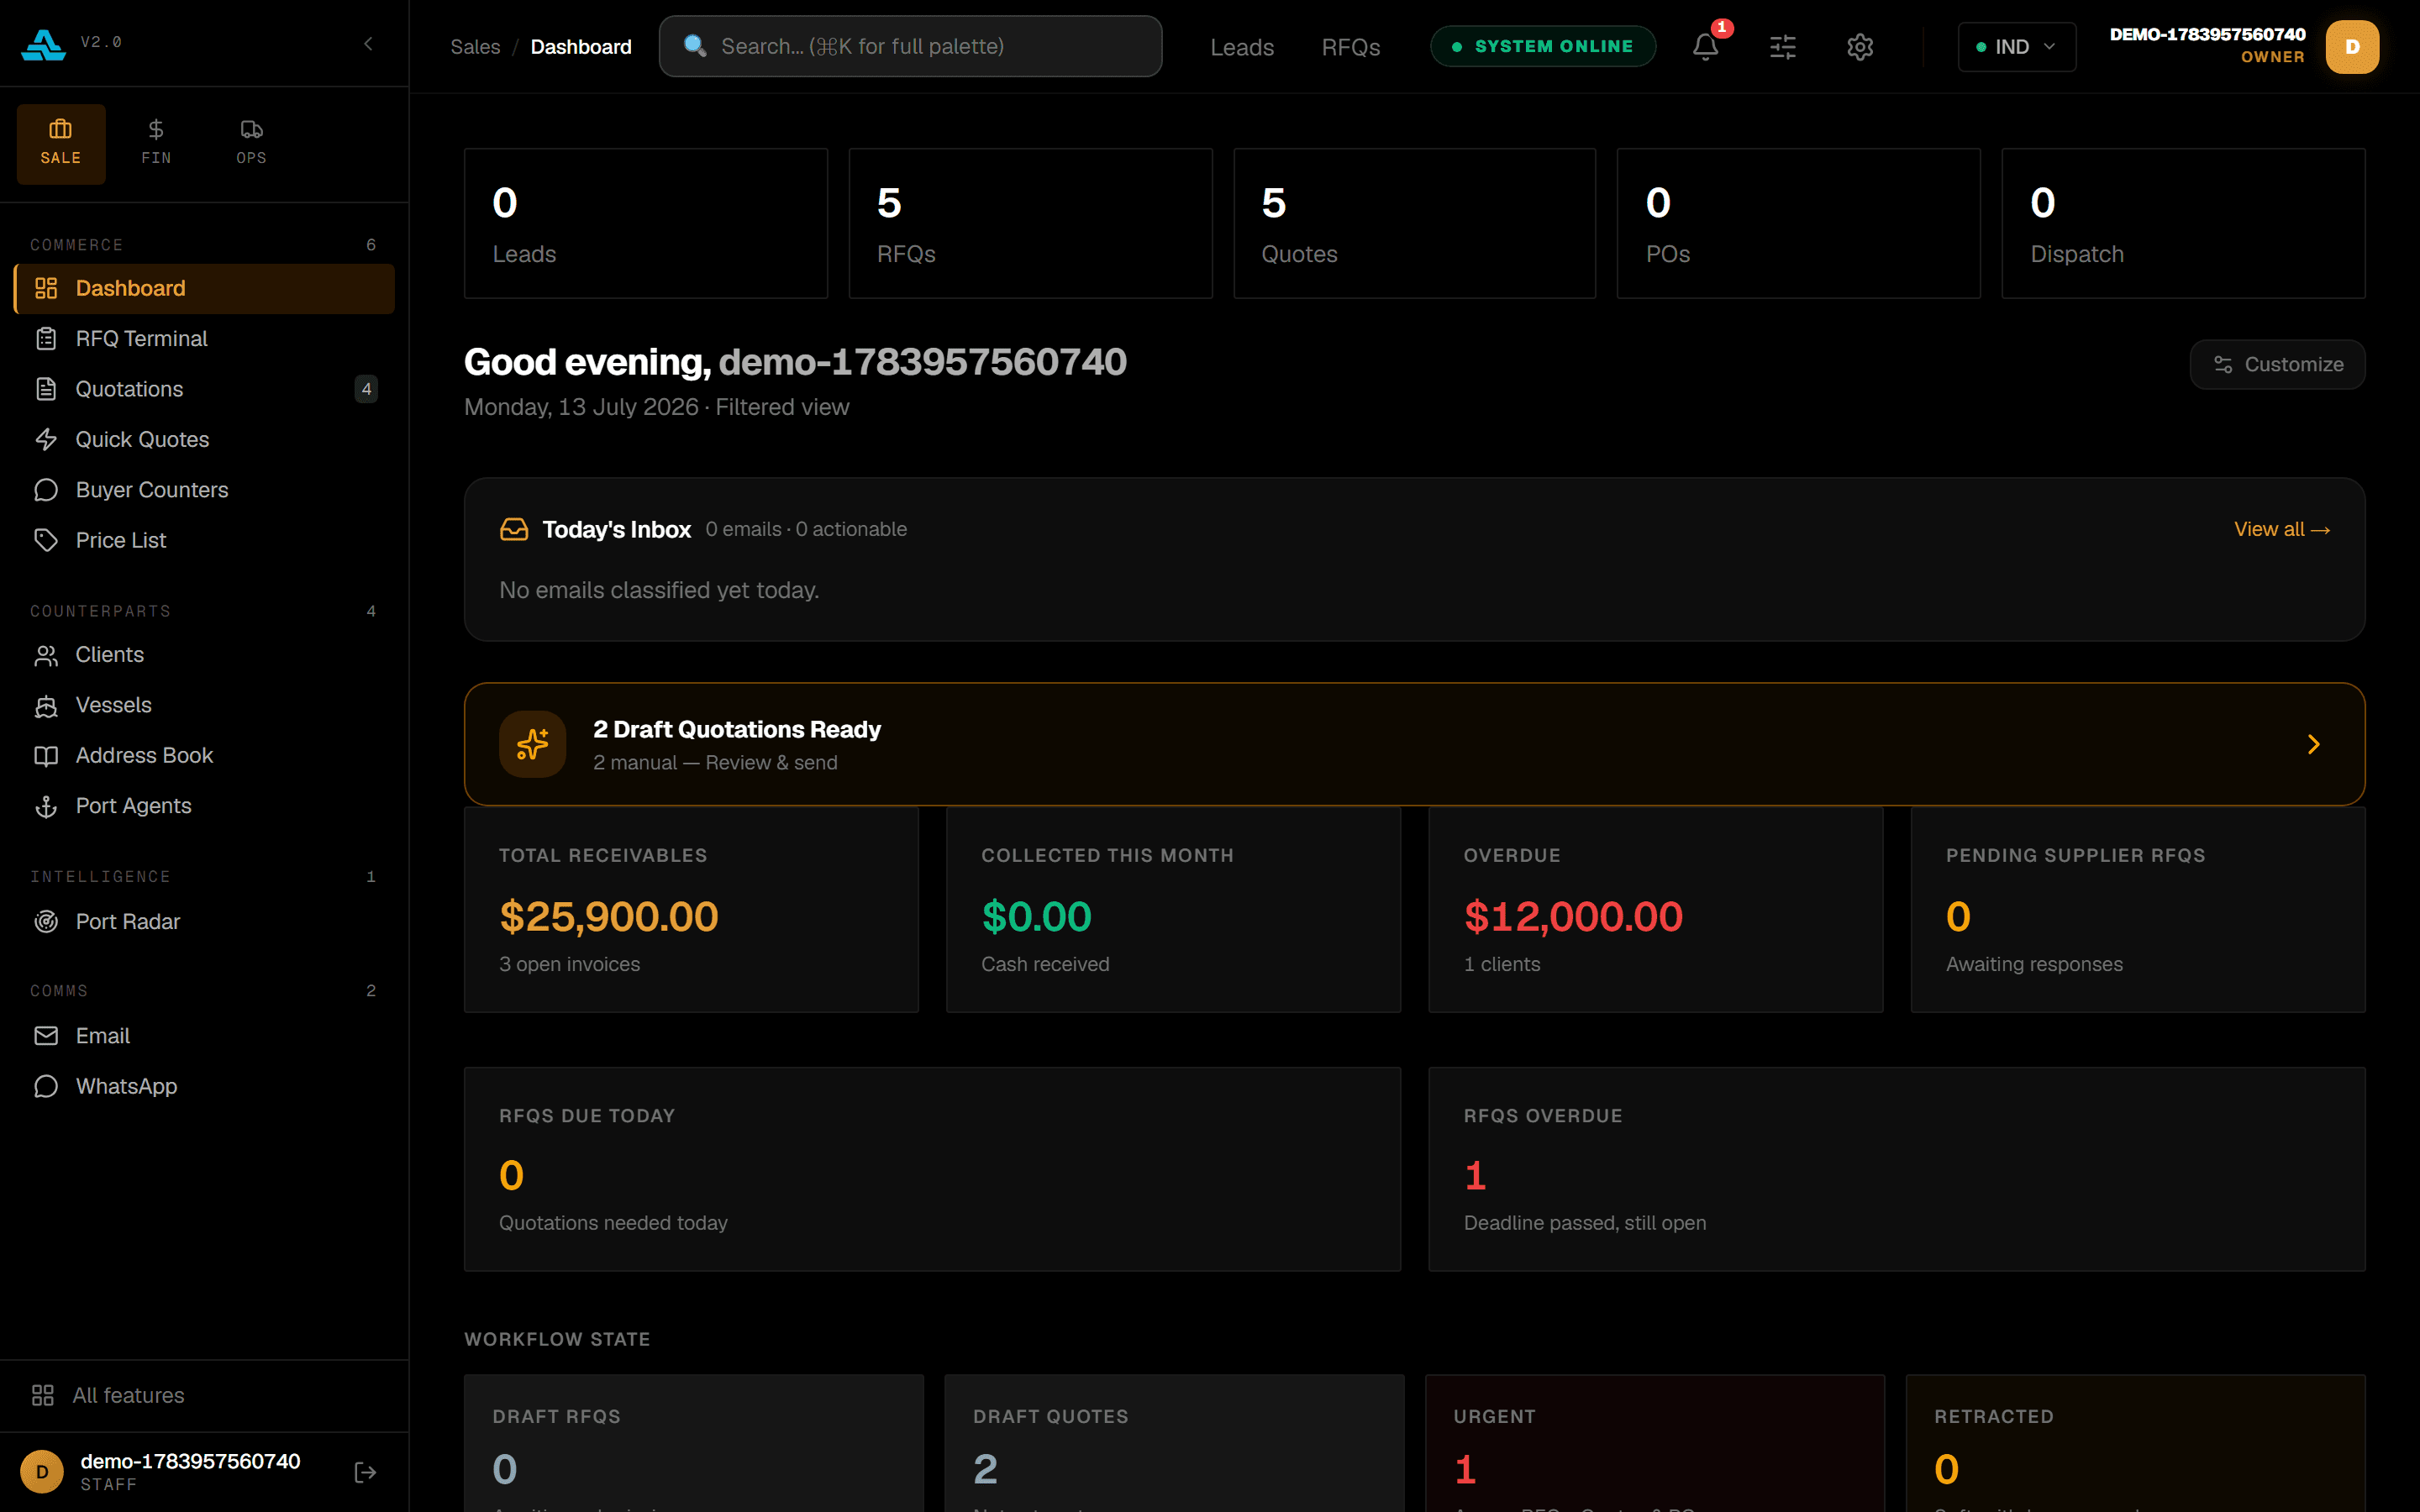Click the Urgent workflow card

coord(1654,1443)
